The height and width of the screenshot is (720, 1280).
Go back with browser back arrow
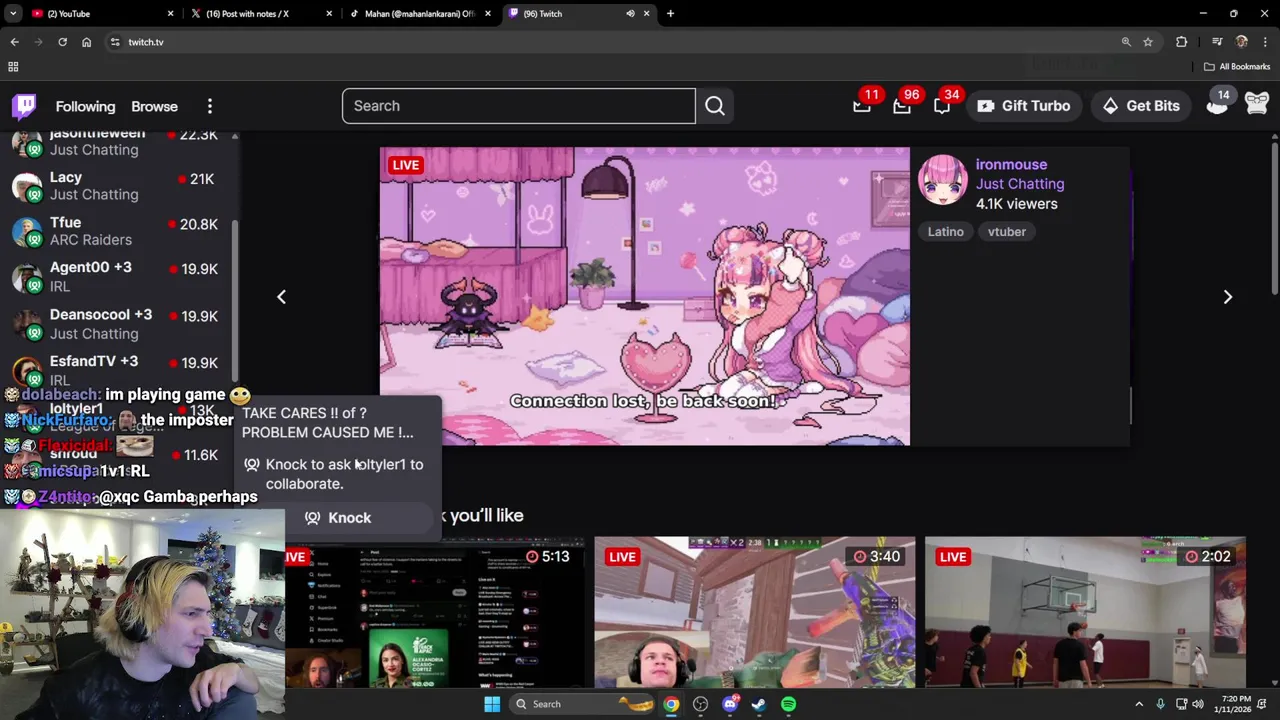coord(14,42)
